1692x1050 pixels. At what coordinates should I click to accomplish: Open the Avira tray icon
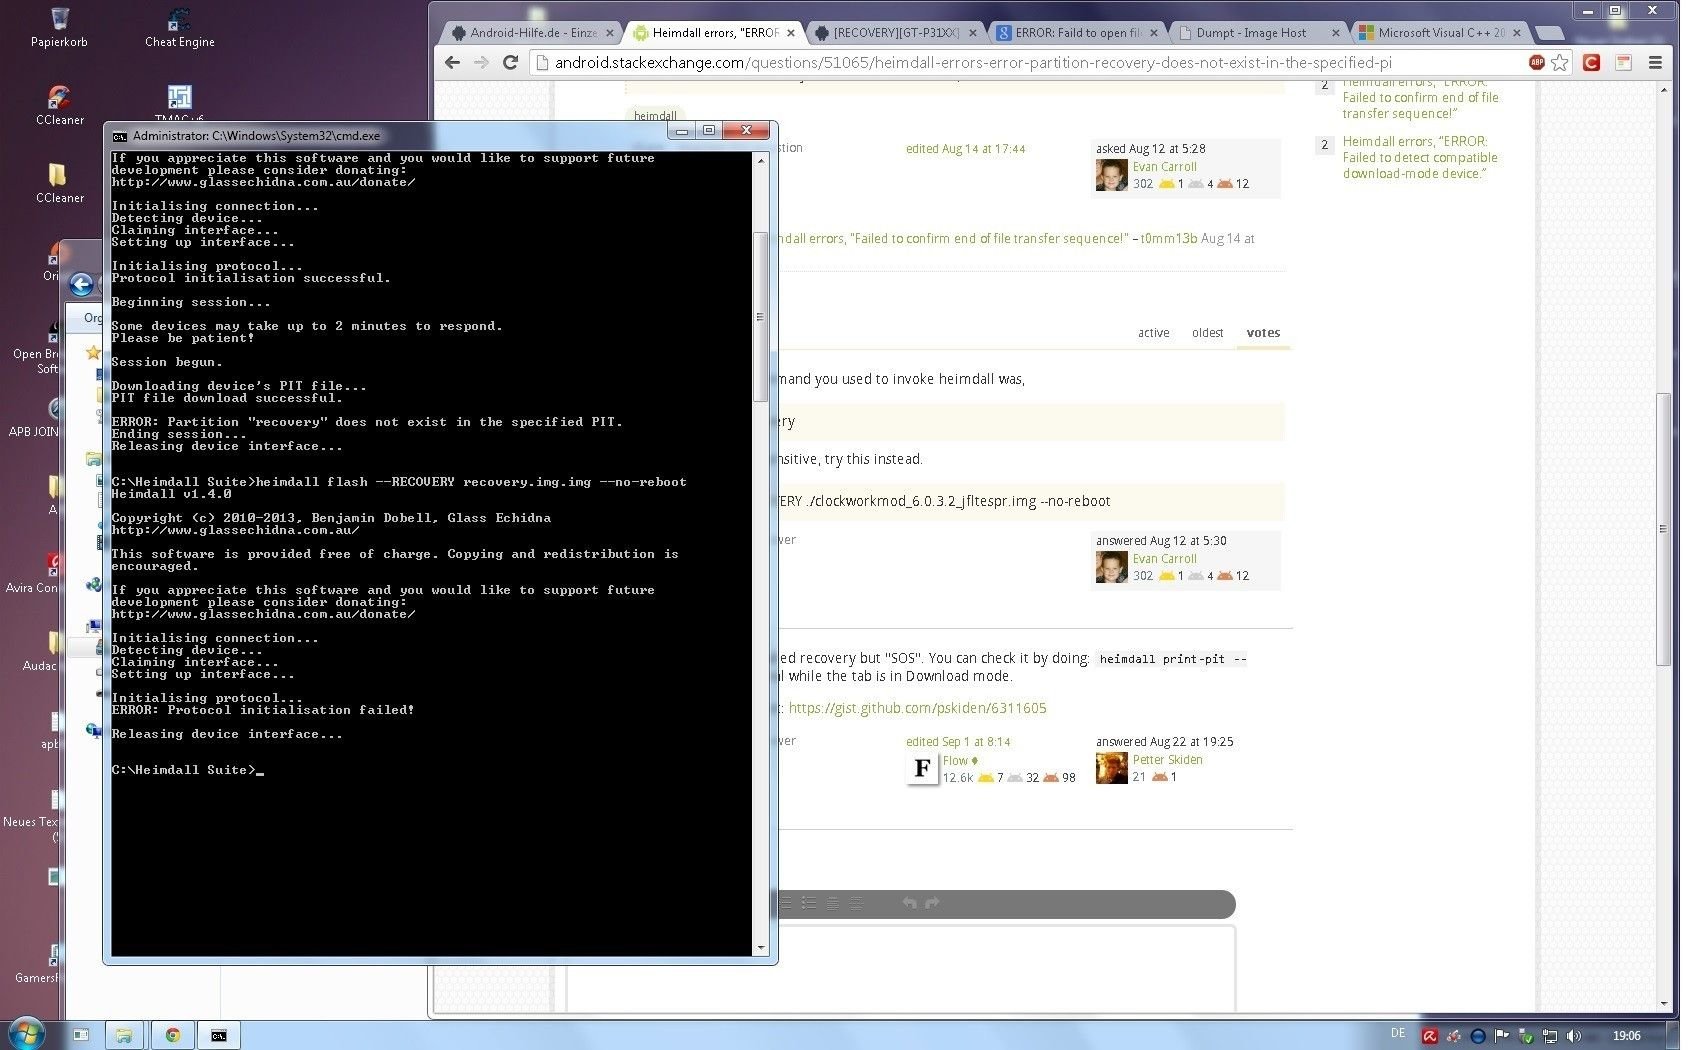click(1430, 1036)
